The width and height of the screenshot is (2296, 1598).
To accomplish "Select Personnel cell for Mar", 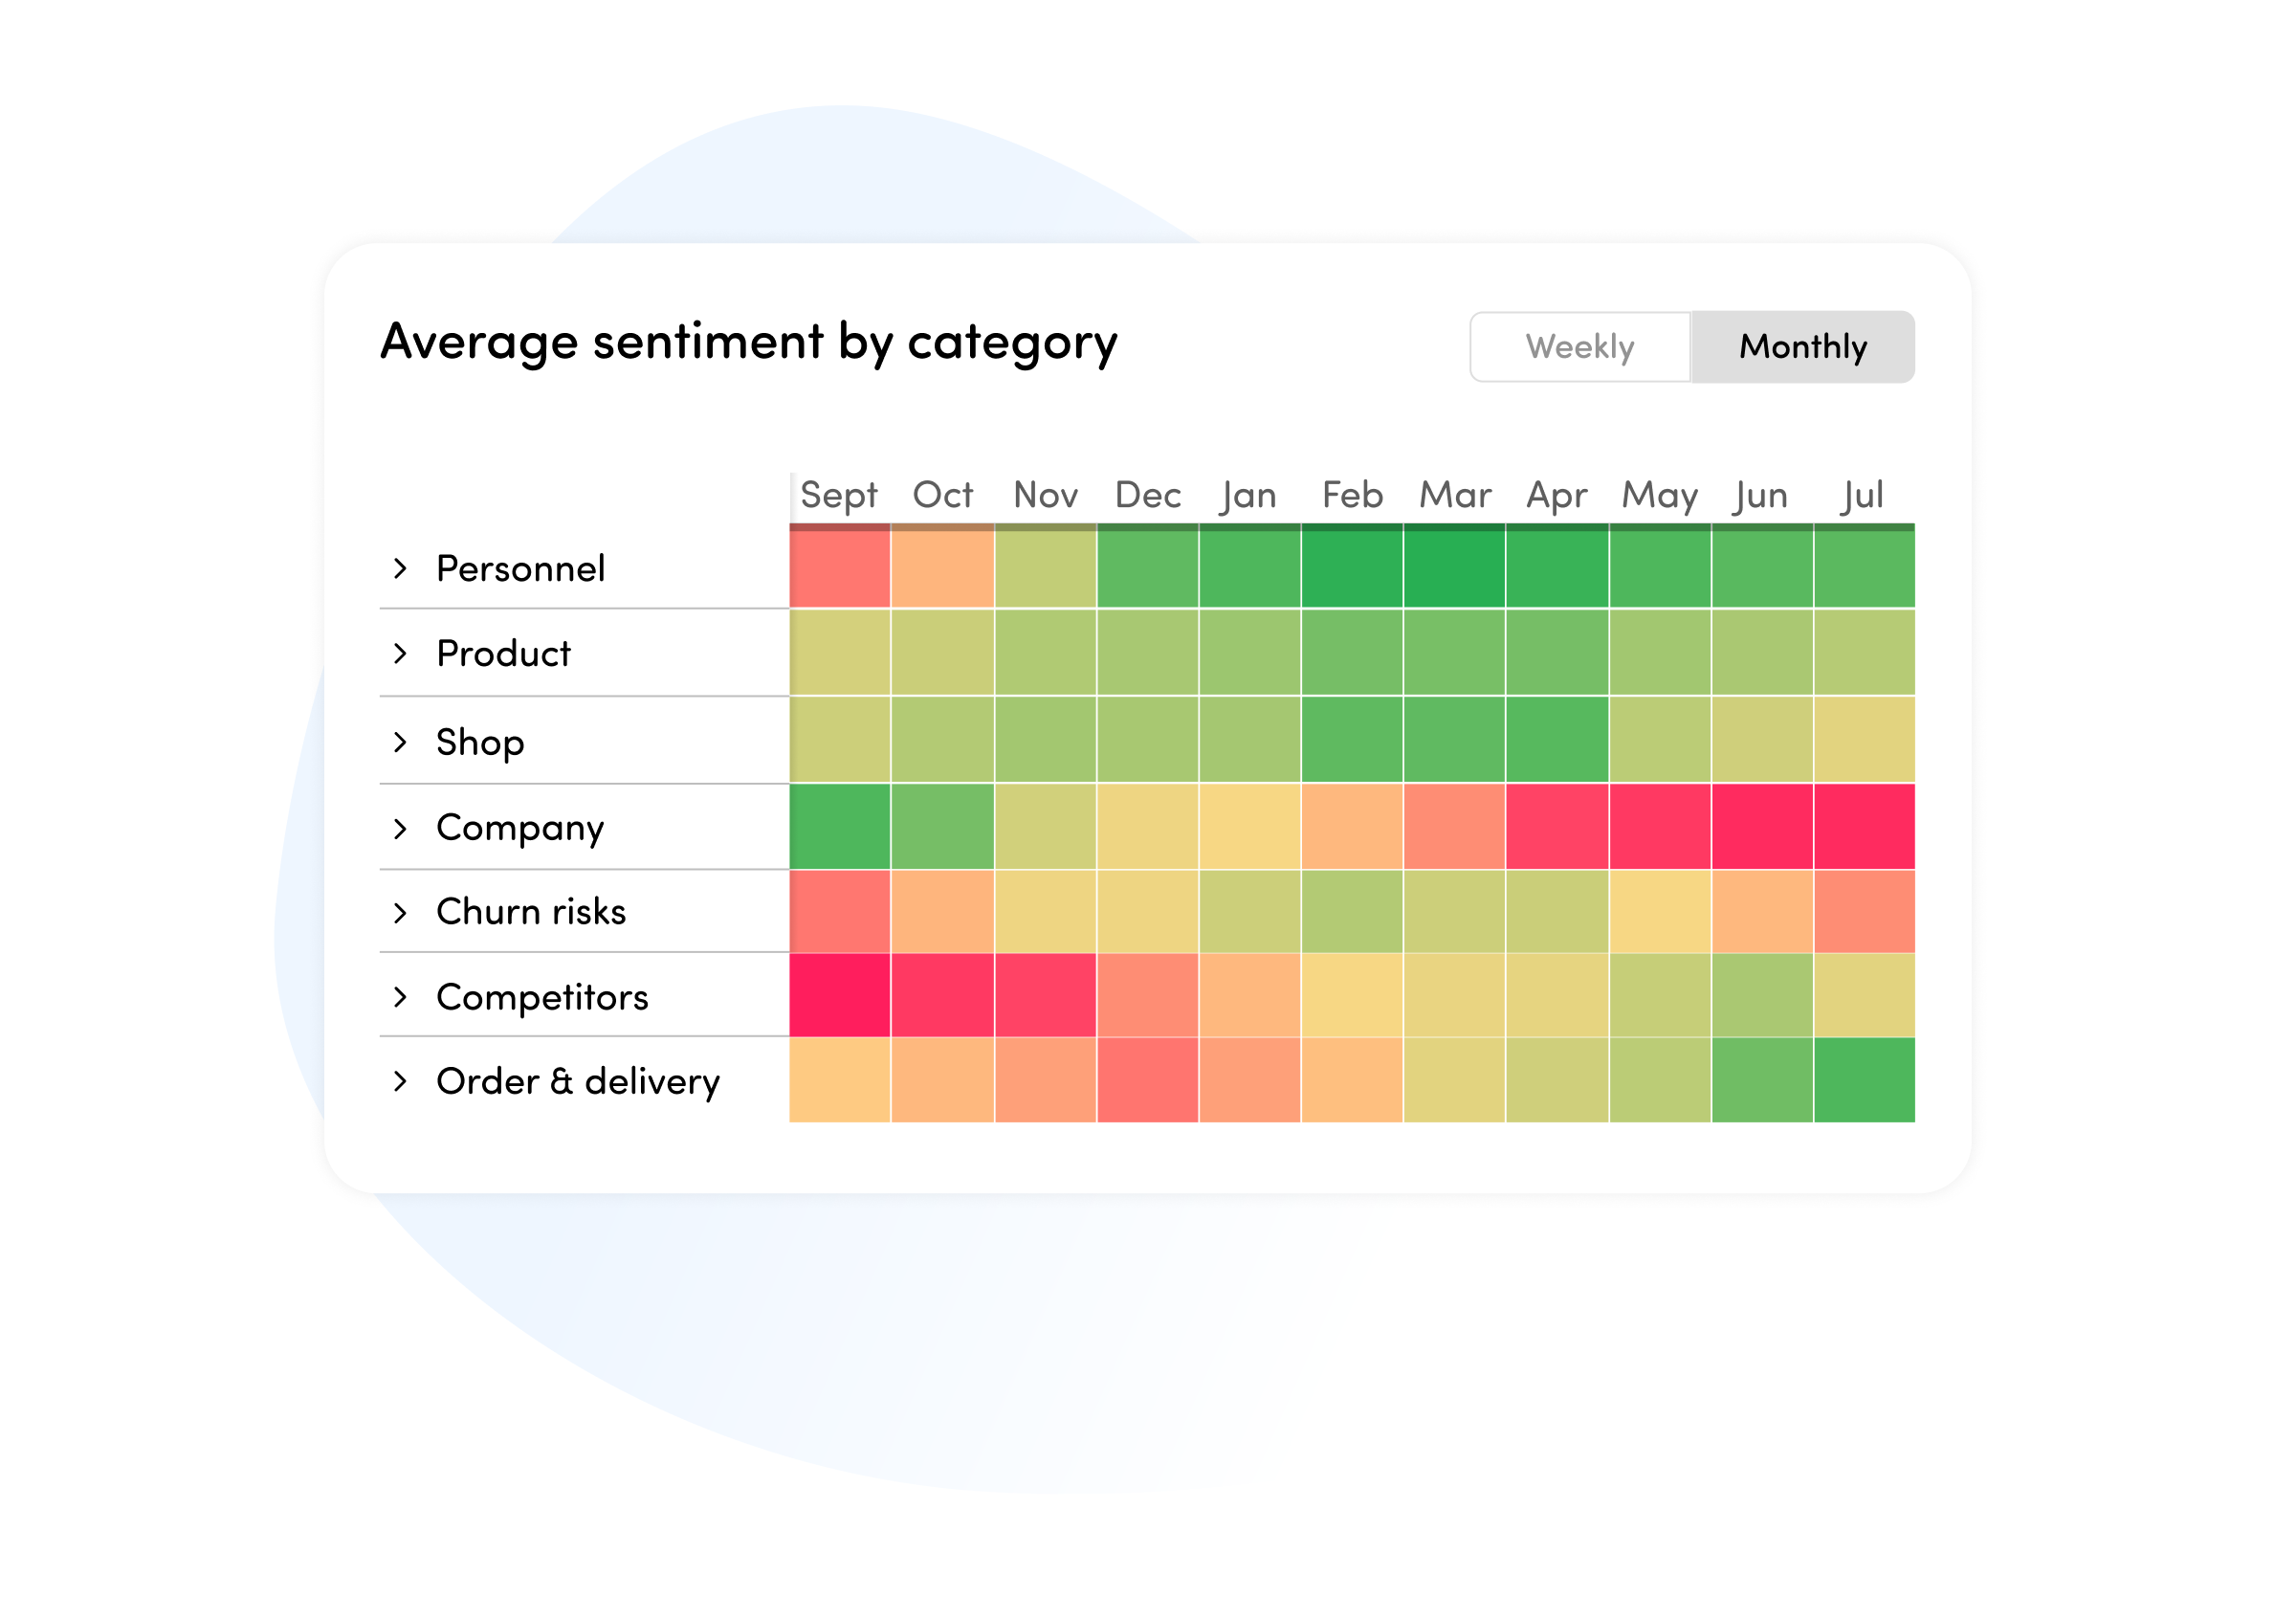I will click(x=1454, y=568).
